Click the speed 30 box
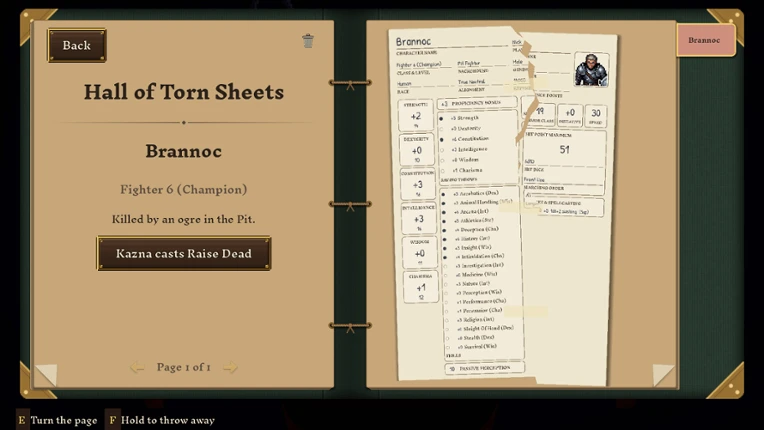The width and height of the screenshot is (764, 430). (595, 116)
